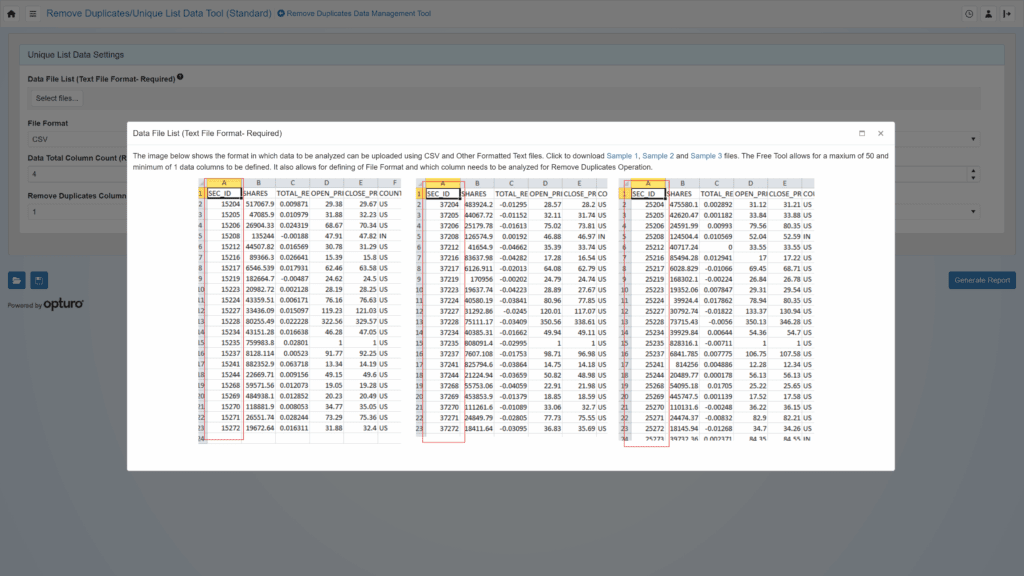Close the Data File List dialog

[880, 133]
